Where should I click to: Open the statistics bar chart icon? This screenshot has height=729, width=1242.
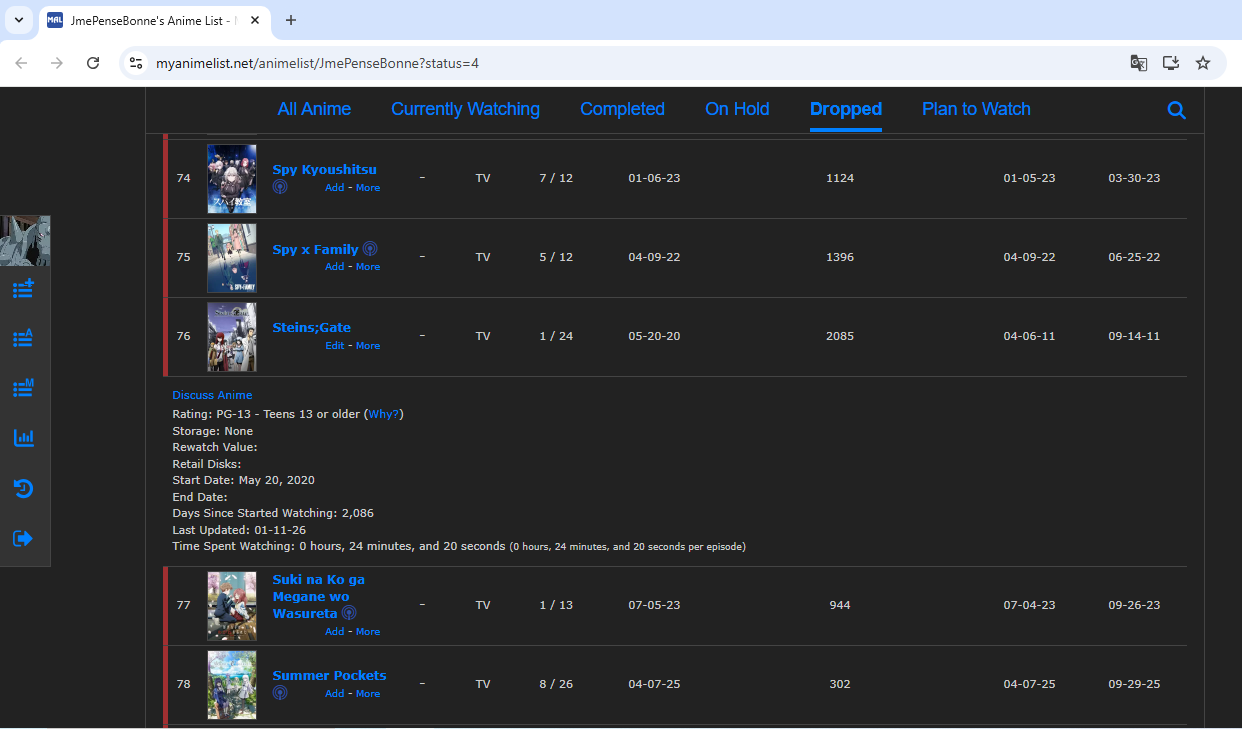click(x=23, y=438)
